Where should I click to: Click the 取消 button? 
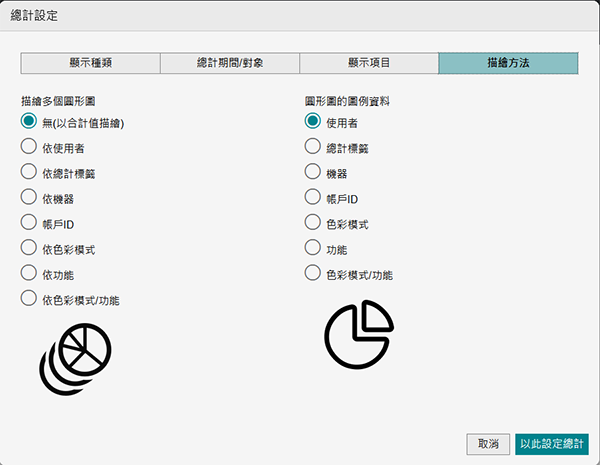coord(488,443)
